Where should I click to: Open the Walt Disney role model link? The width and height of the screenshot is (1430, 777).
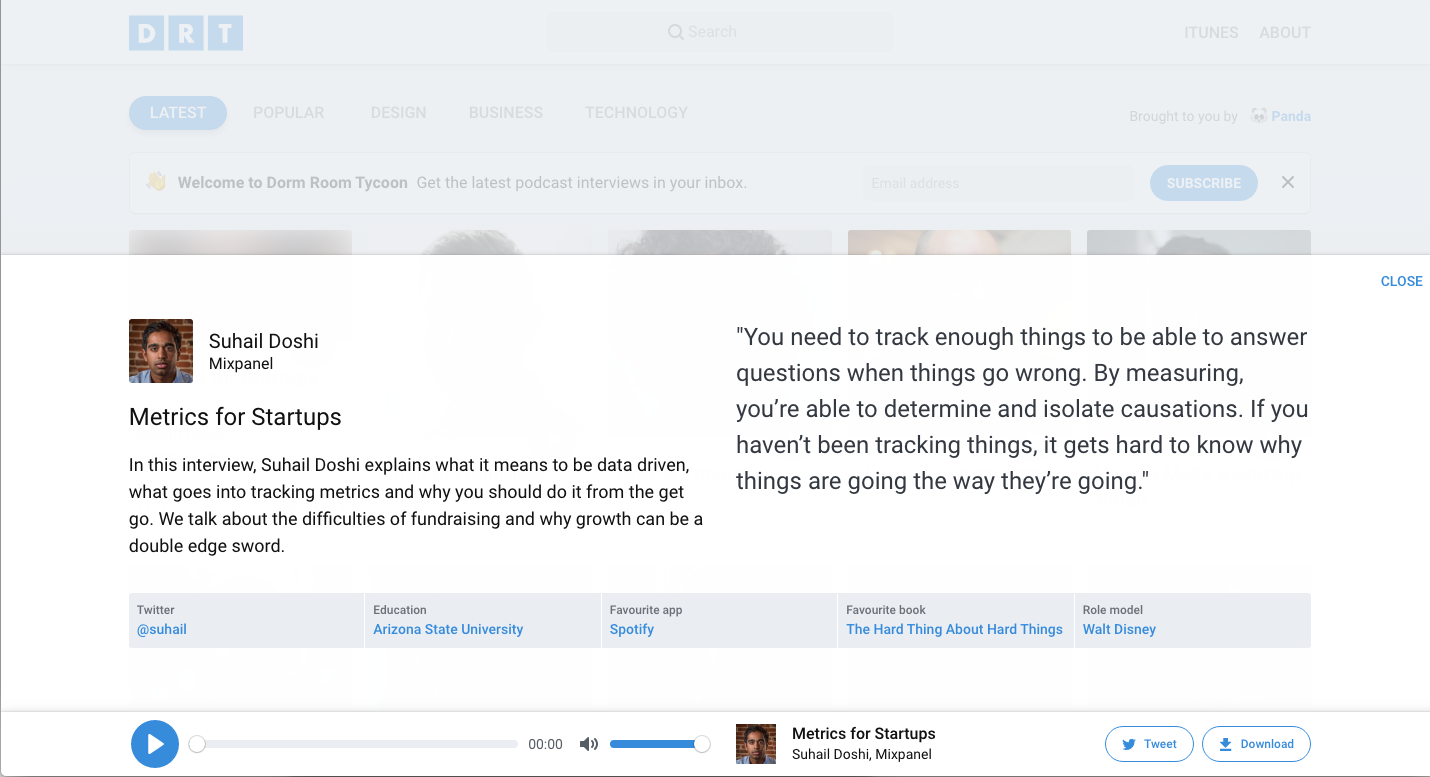1119,629
